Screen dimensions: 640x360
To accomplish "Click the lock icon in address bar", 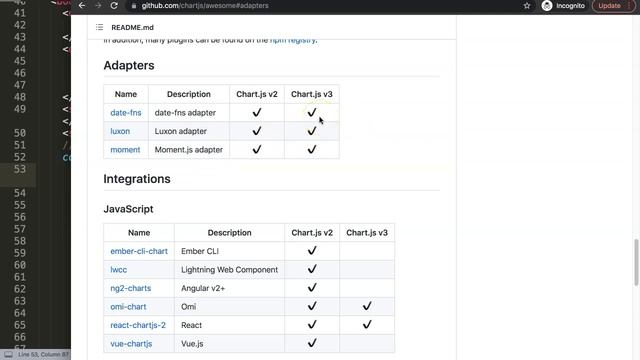I will 134,6.
